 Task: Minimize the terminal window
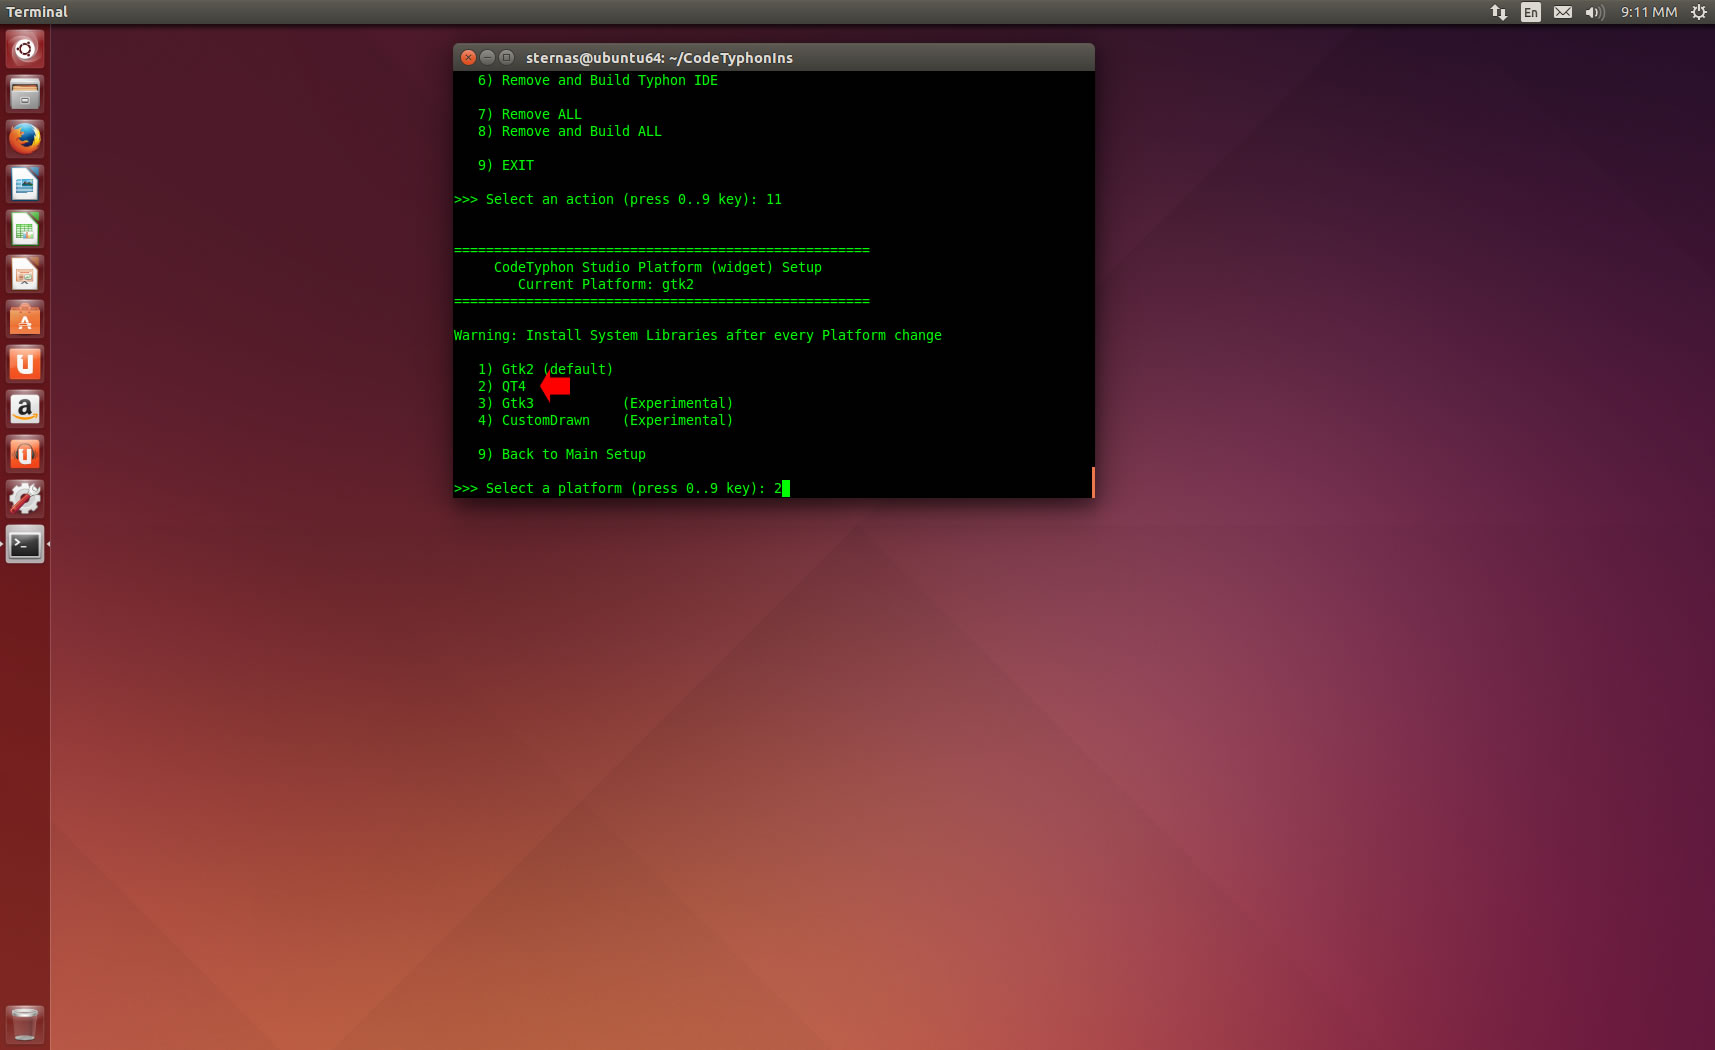[488, 58]
